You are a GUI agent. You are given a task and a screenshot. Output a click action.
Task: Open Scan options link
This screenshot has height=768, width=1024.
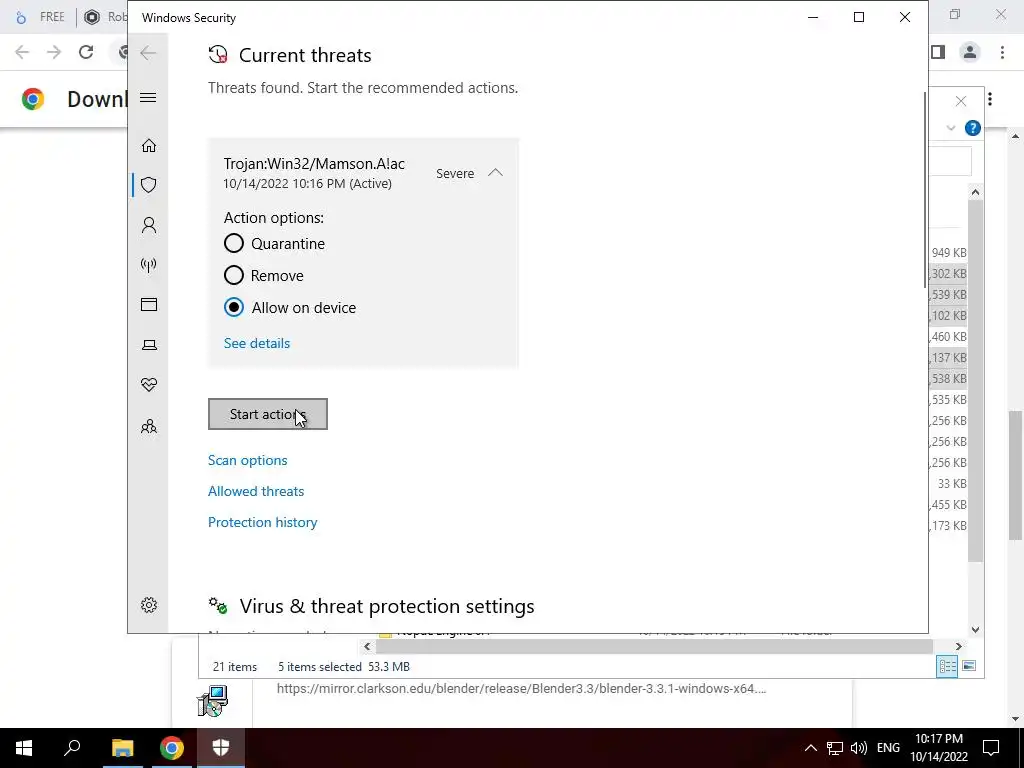pos(248,460)
